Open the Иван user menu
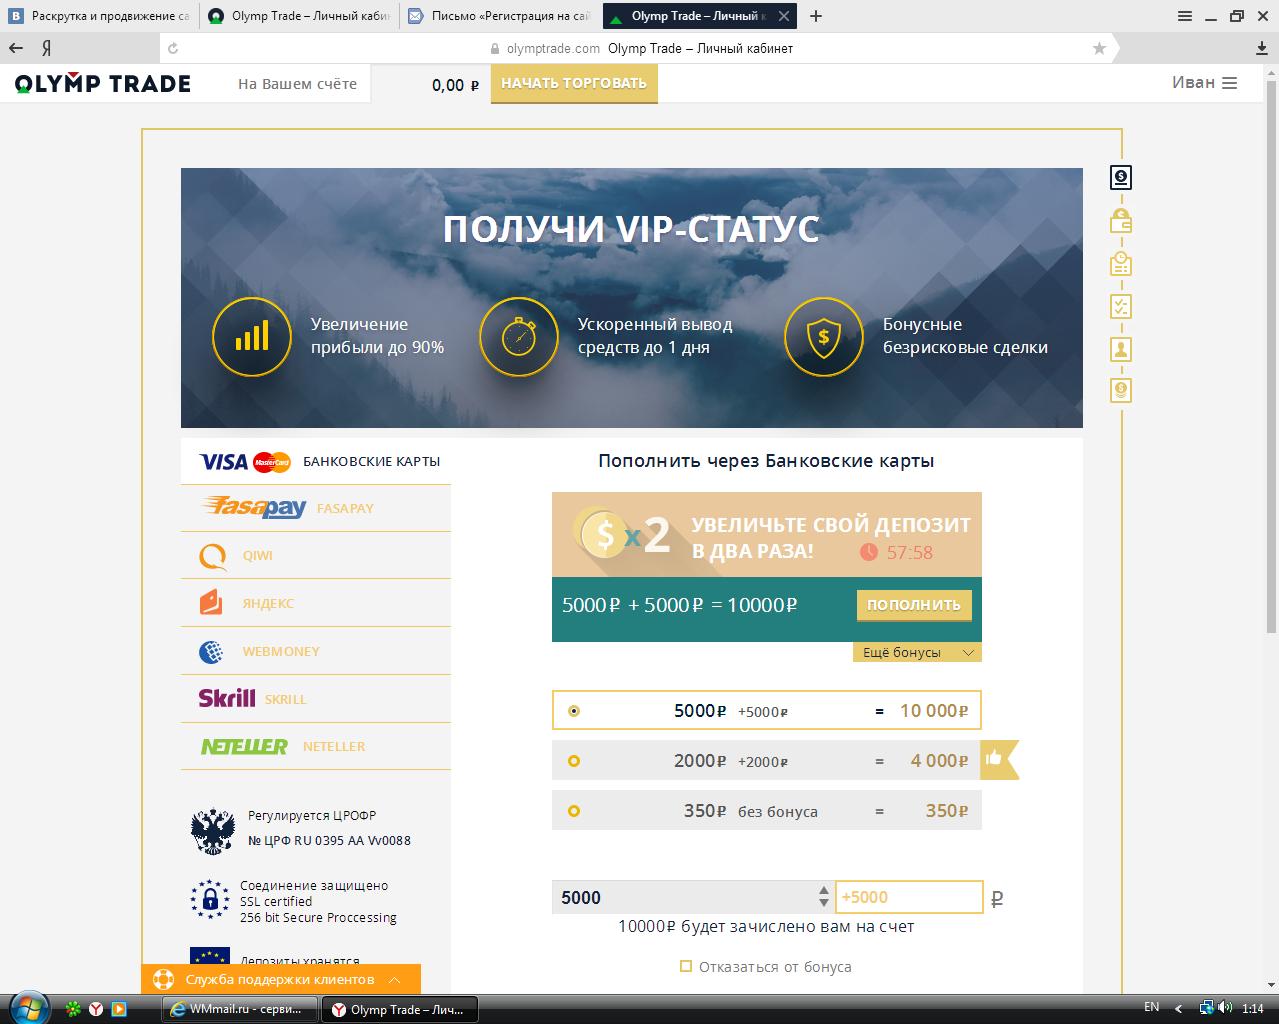1279x1024 pixels. click(1204, 83)
